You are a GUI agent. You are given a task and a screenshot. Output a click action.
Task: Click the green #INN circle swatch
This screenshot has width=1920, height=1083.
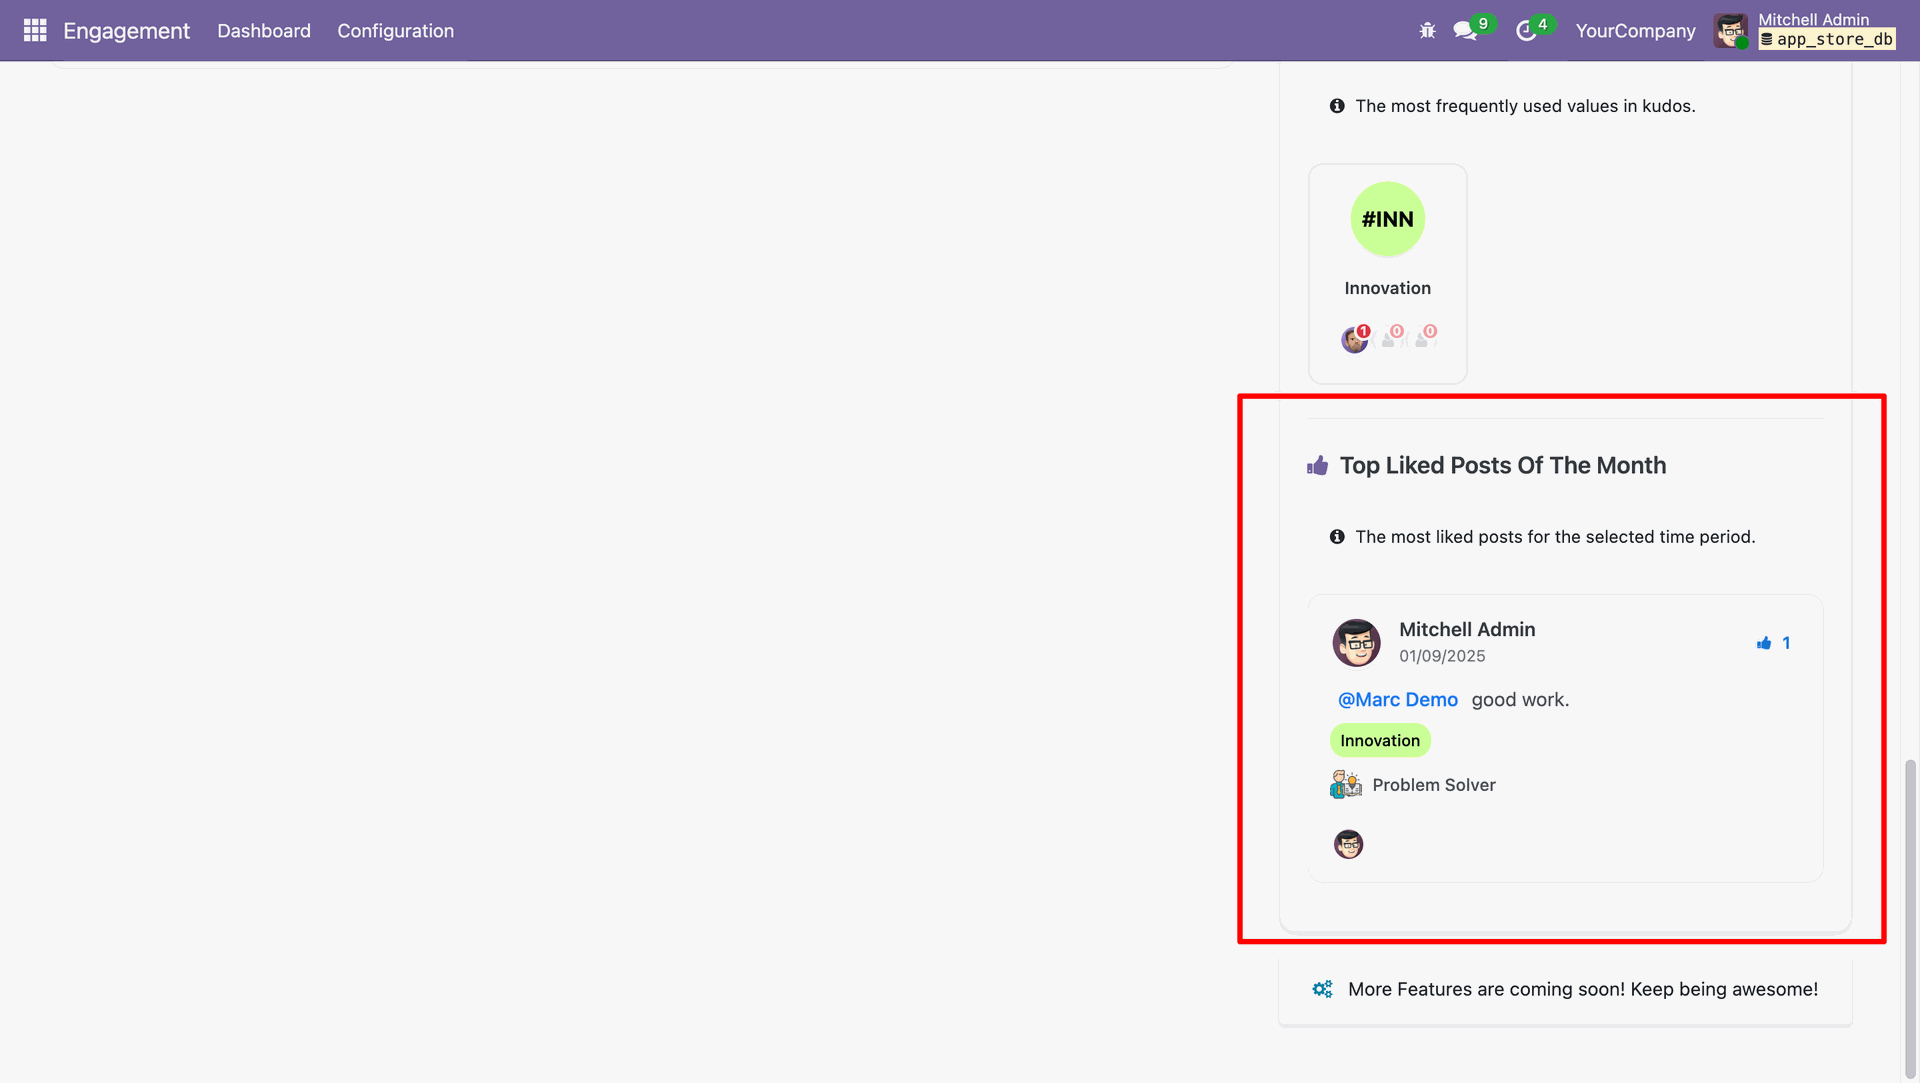[x=1387, y=219]
